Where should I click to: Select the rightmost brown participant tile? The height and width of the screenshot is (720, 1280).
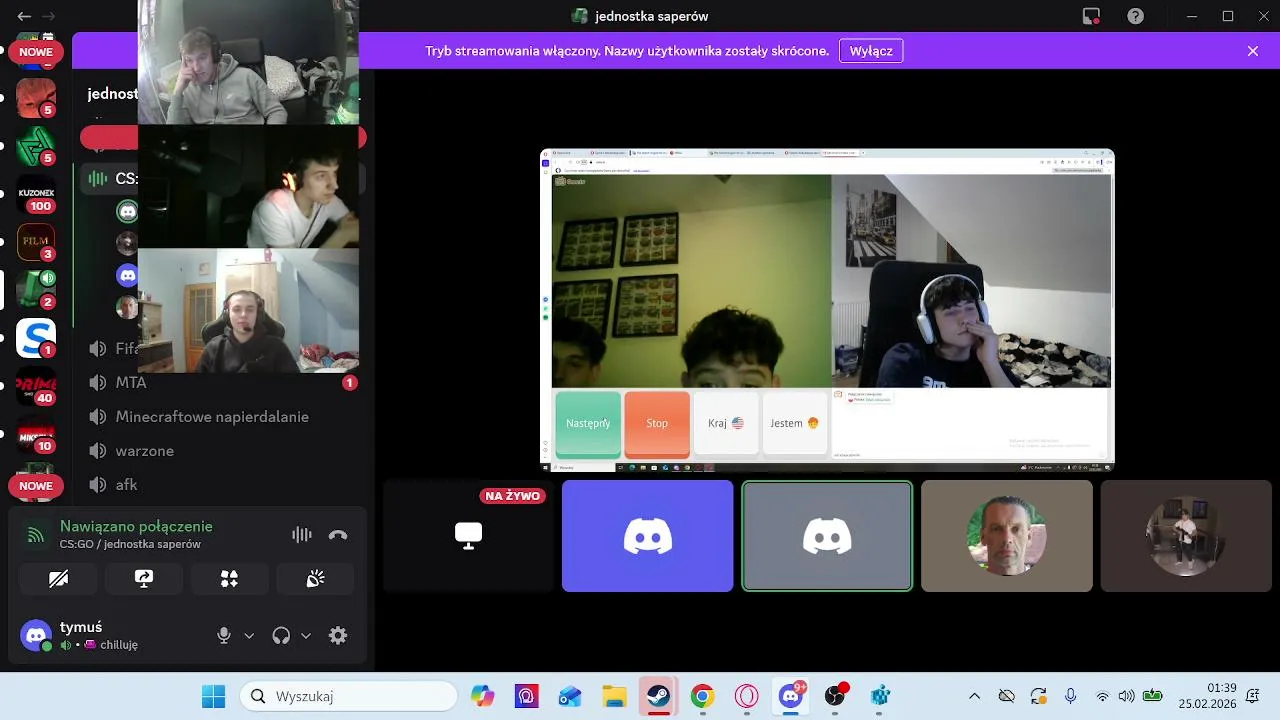tap(1186, 536)
